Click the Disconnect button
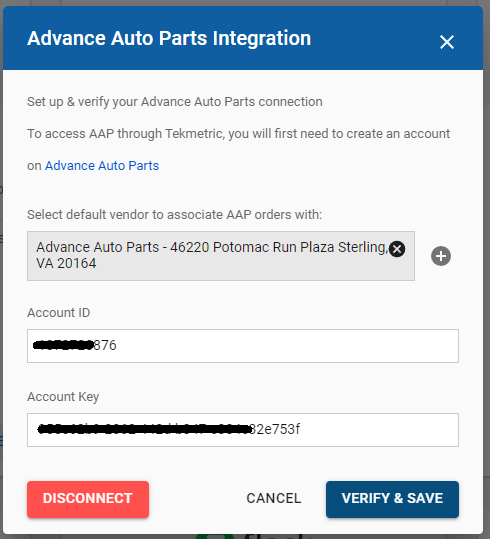The width and height of the screenshot is (490, 539). [88, 499]
